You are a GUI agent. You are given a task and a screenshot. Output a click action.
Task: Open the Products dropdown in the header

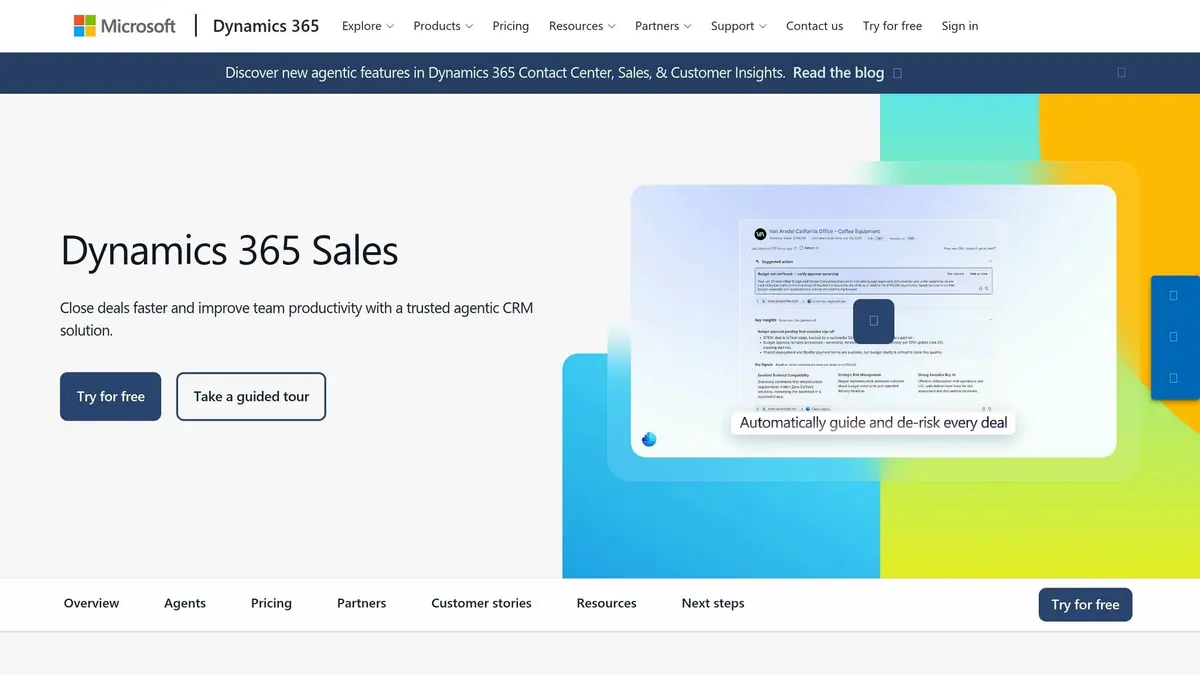[x=443, y=26]
